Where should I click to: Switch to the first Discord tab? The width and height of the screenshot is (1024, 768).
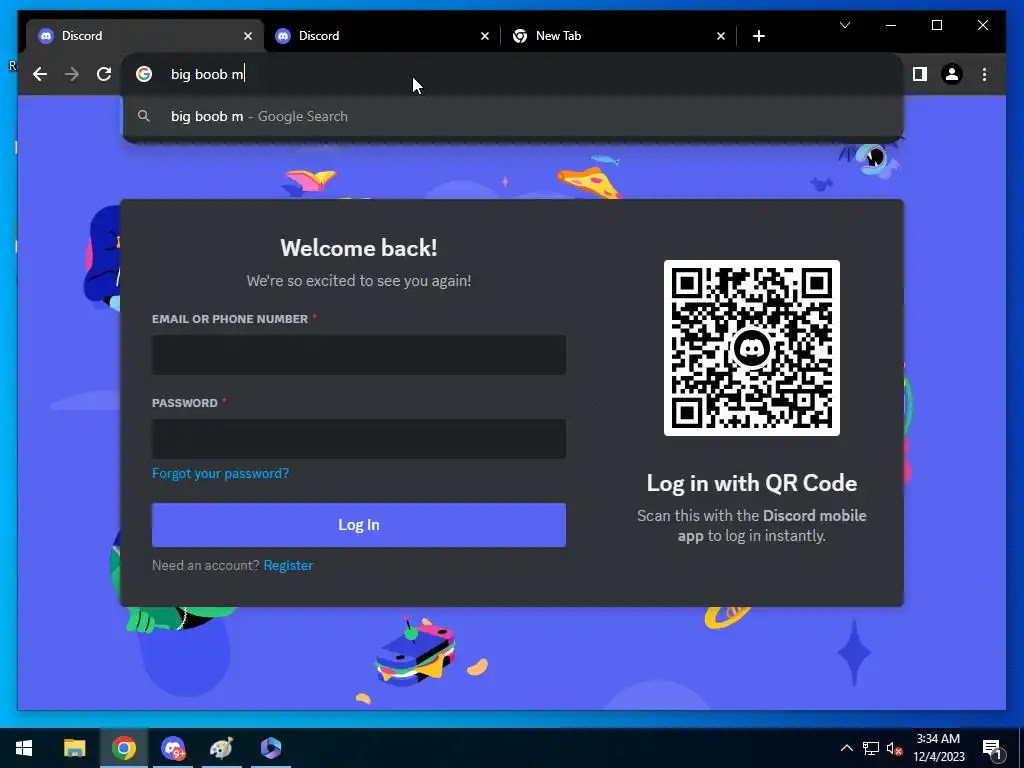click(x=144, y=36)
